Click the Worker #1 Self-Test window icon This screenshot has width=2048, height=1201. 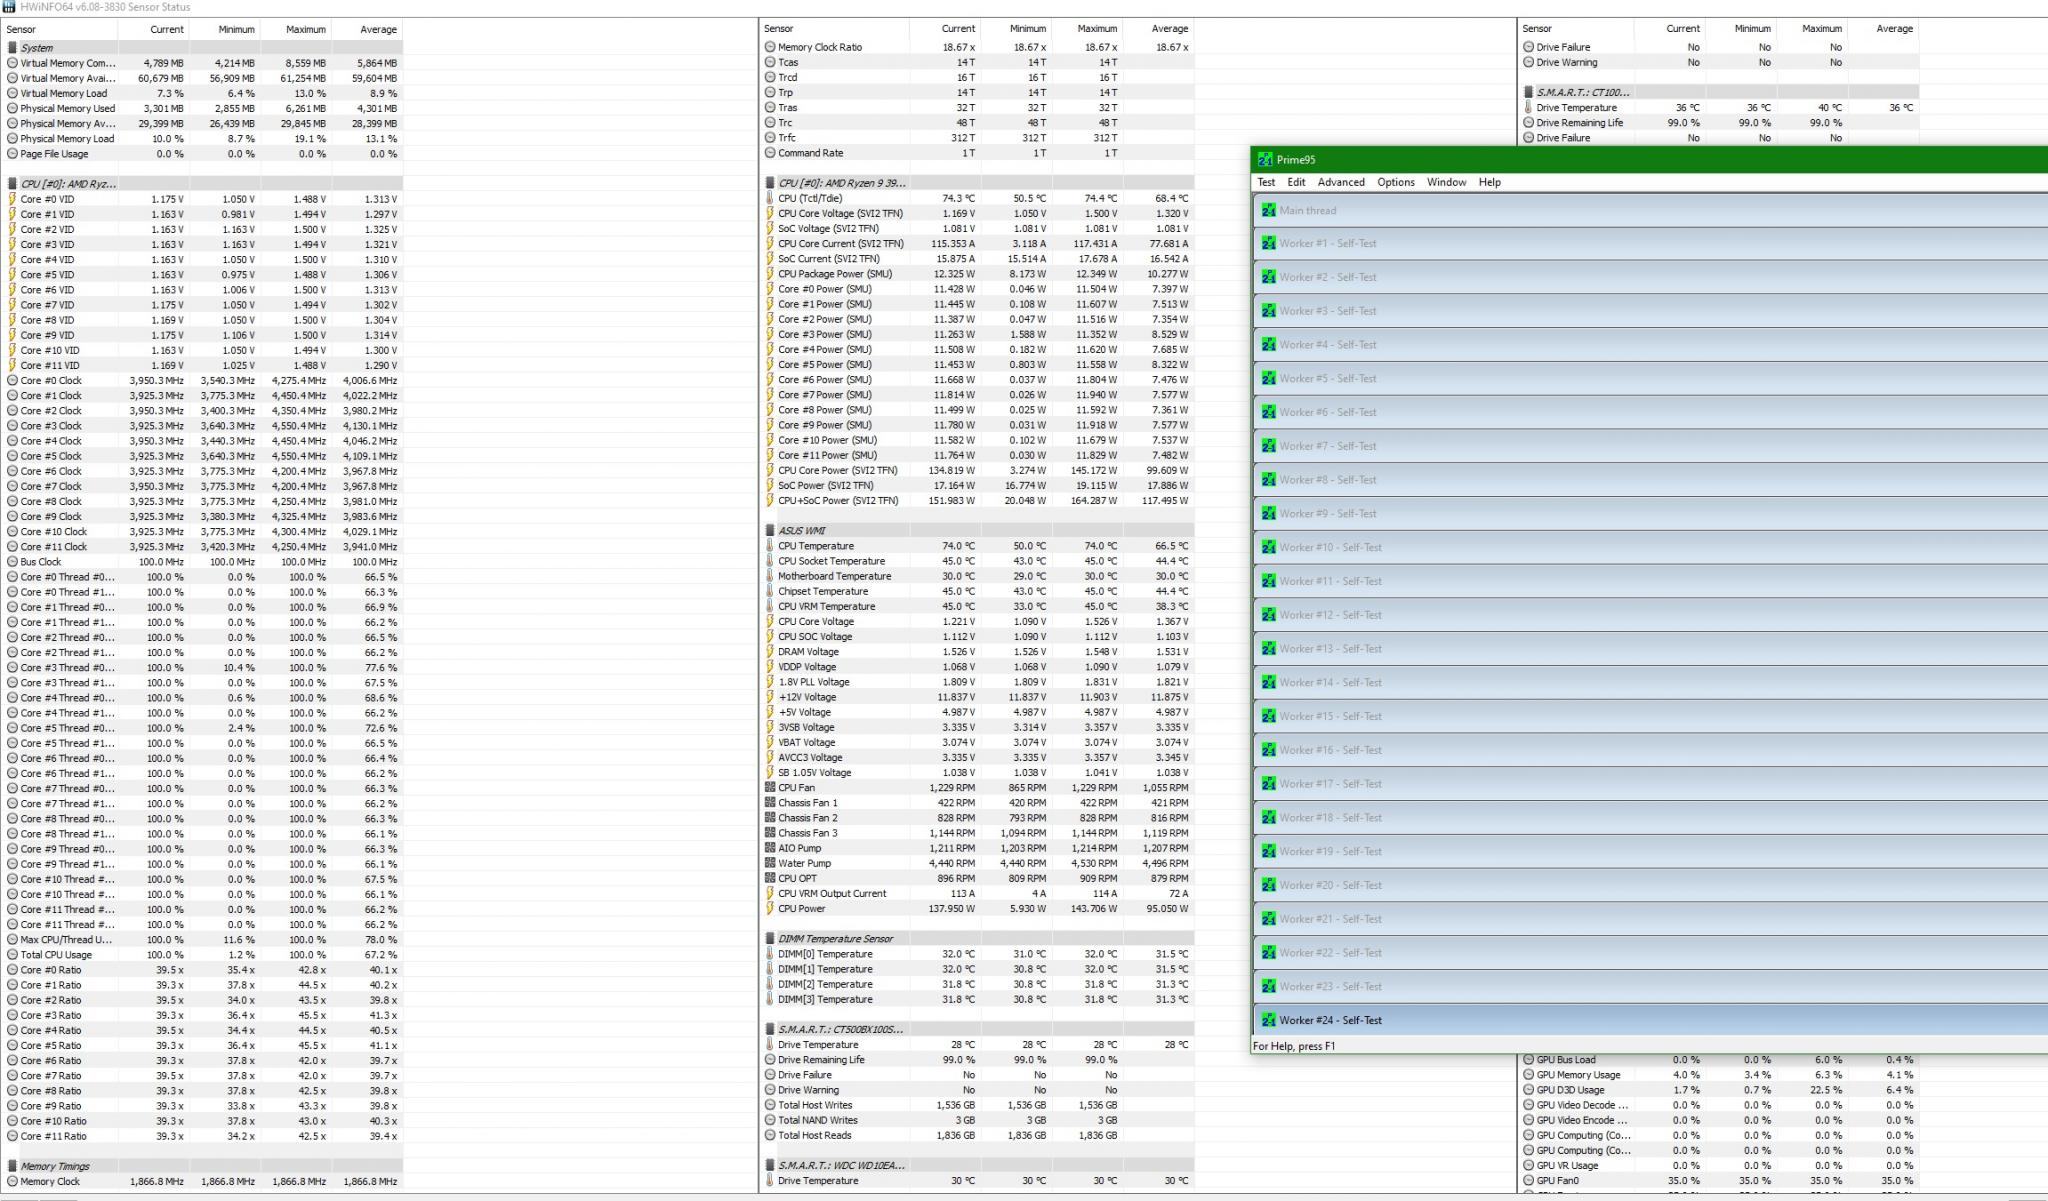click(1268, 244)
